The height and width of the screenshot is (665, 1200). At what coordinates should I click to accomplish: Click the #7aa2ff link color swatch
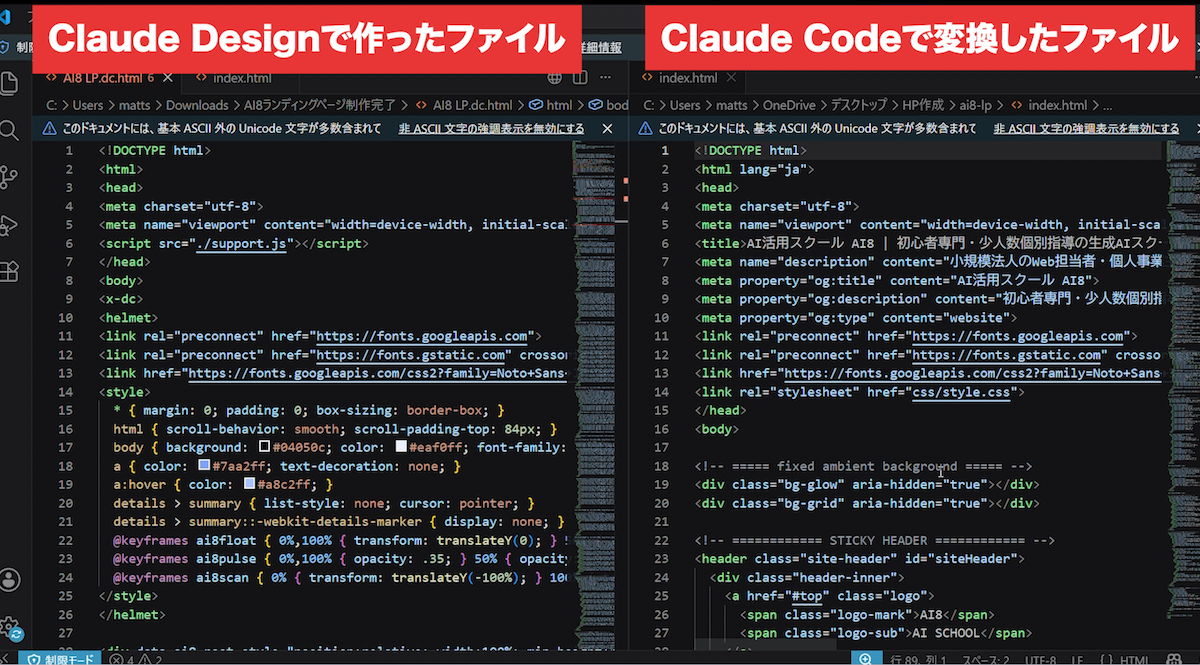203,466
